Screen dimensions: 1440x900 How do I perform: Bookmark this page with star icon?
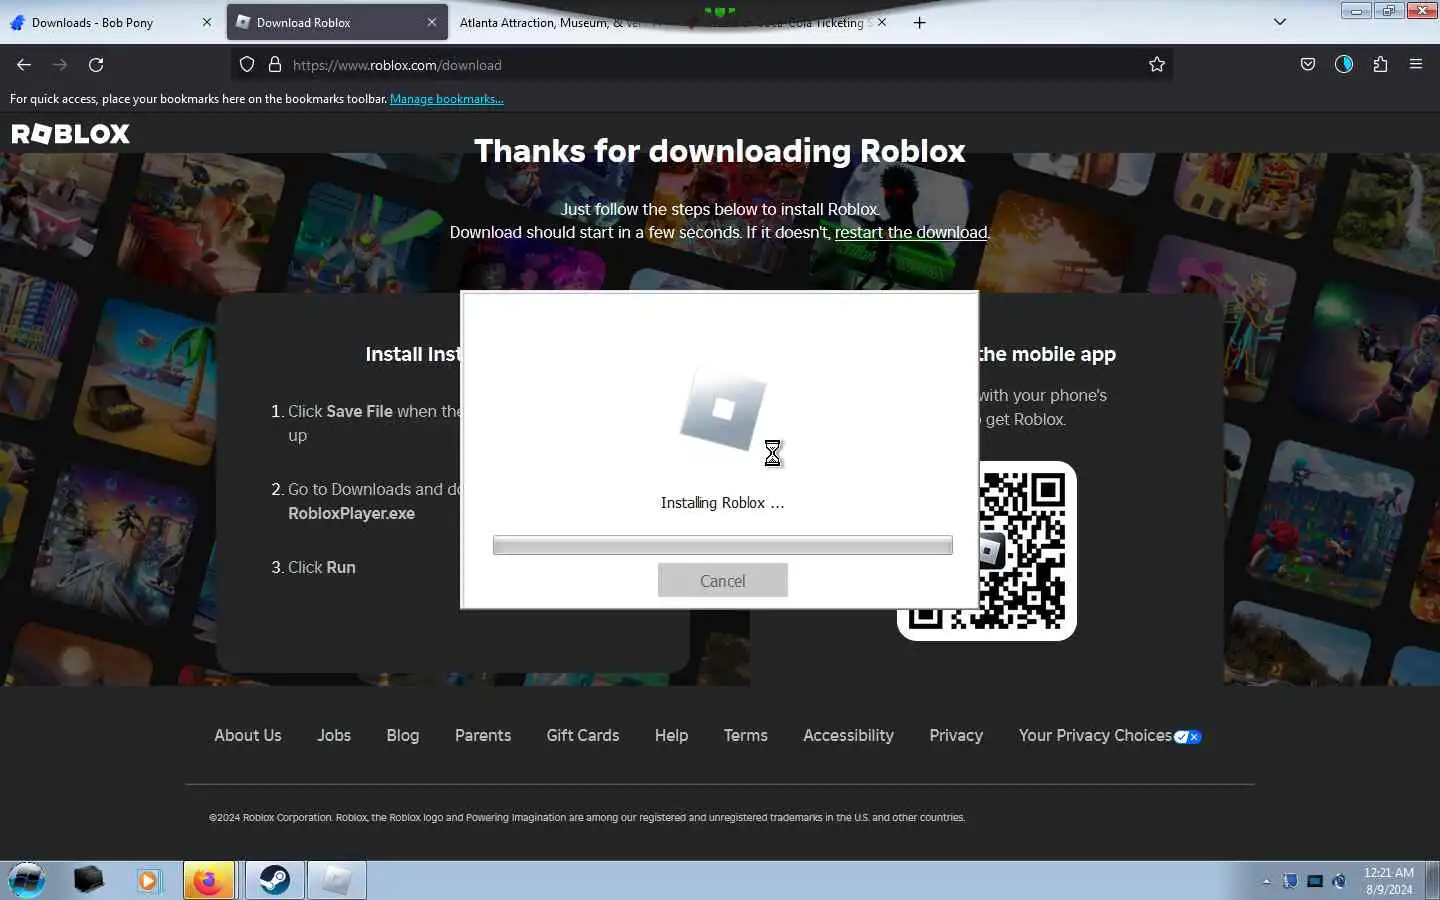(1157, 65)
